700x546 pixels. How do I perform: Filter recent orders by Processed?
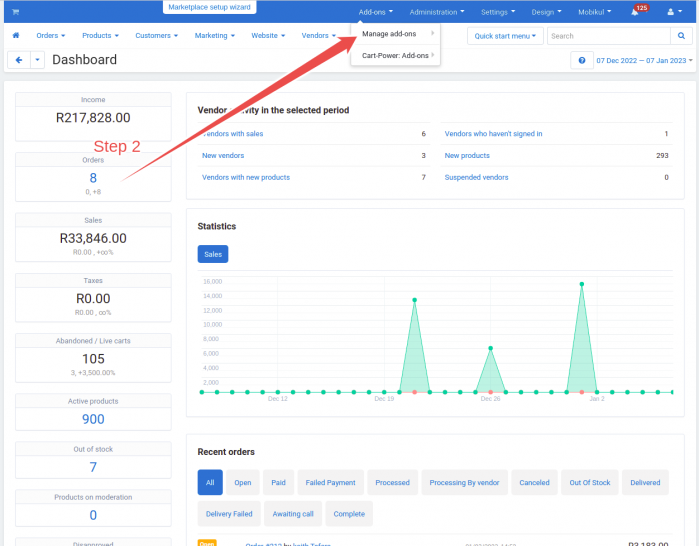tap(392, 482)
